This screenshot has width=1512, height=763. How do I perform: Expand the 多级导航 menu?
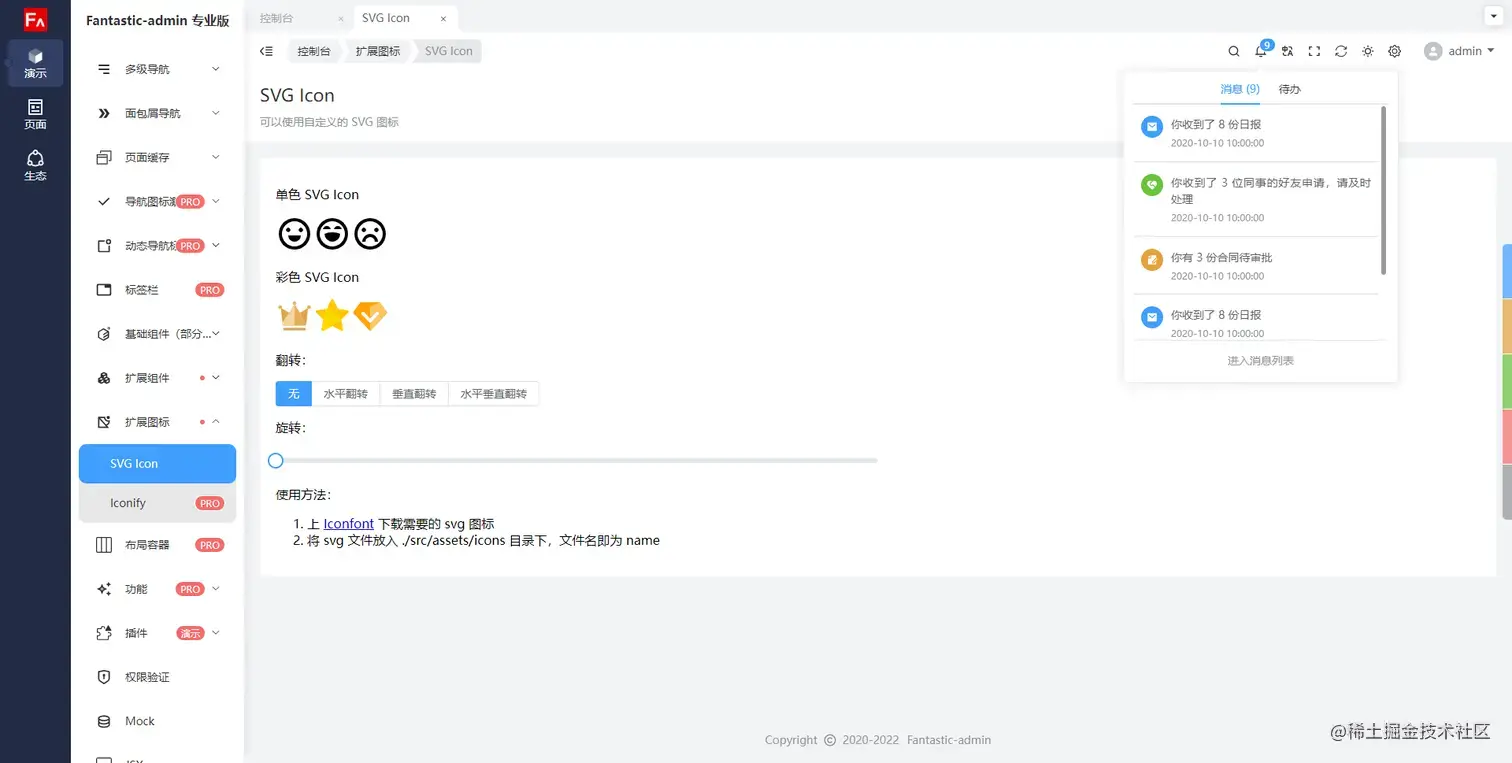[158, 69]
